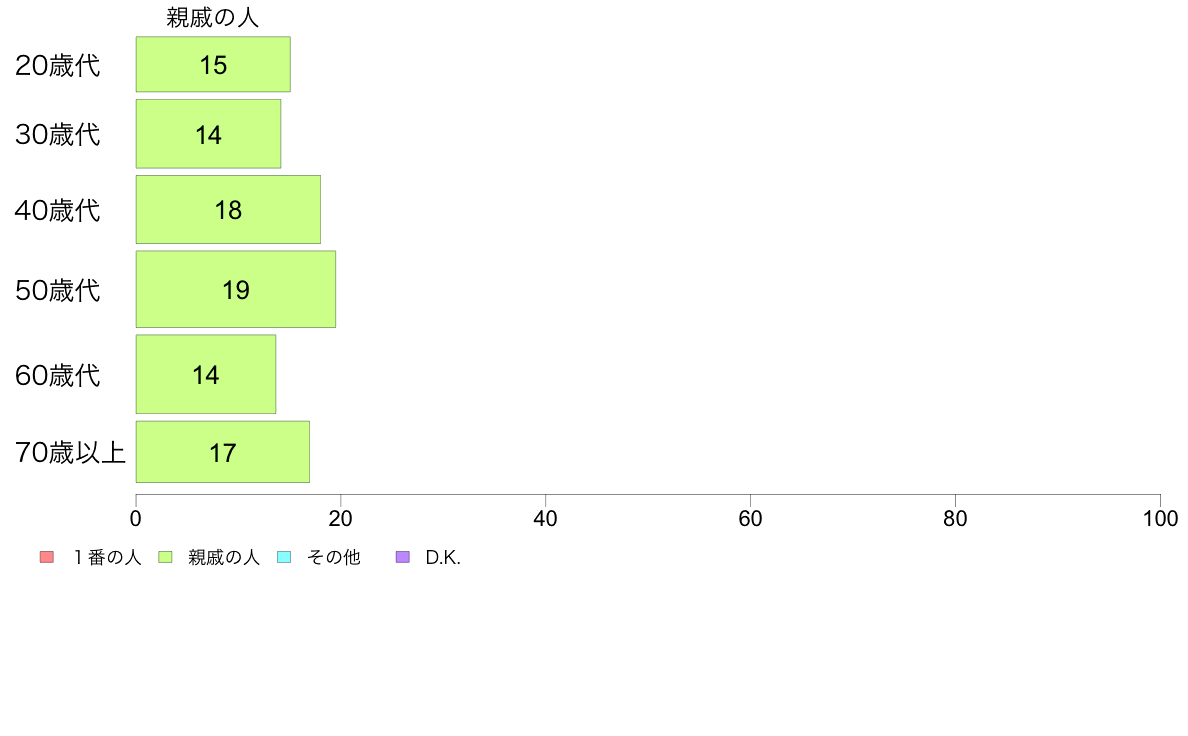Select the 40歳代 bar showing 18

coord(228,209)
